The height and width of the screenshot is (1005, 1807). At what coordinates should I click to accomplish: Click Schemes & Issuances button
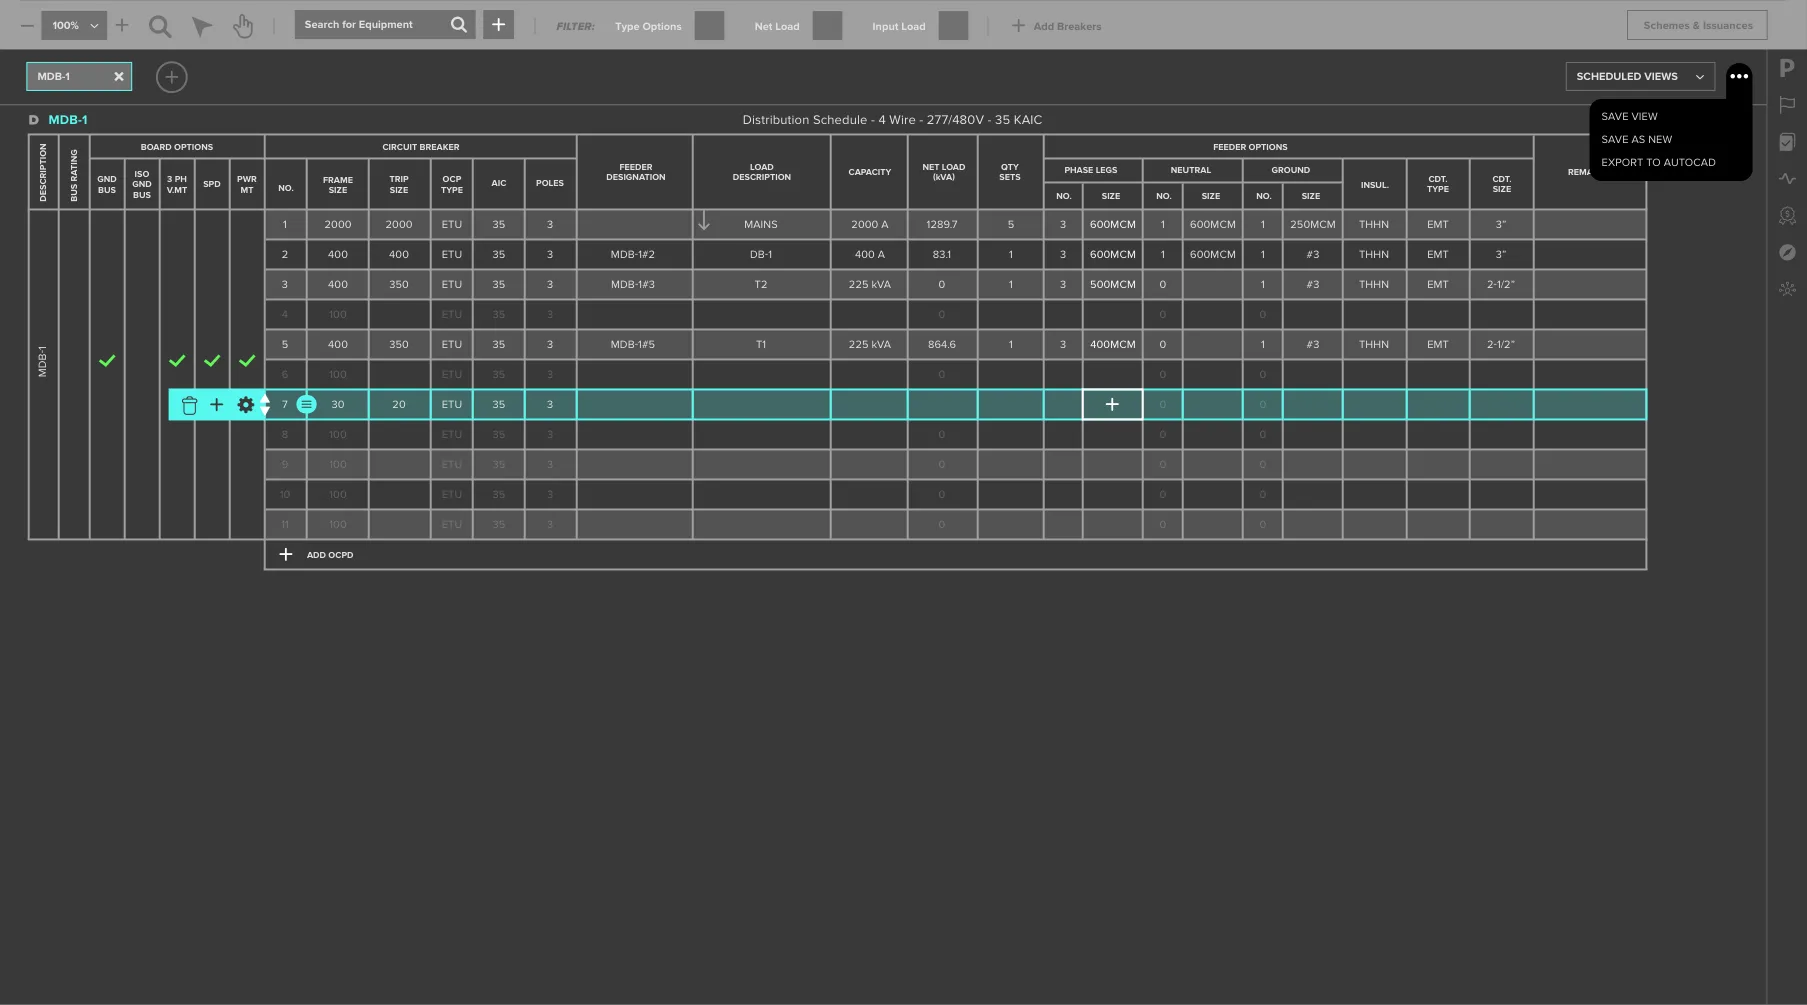(1697, 25)
